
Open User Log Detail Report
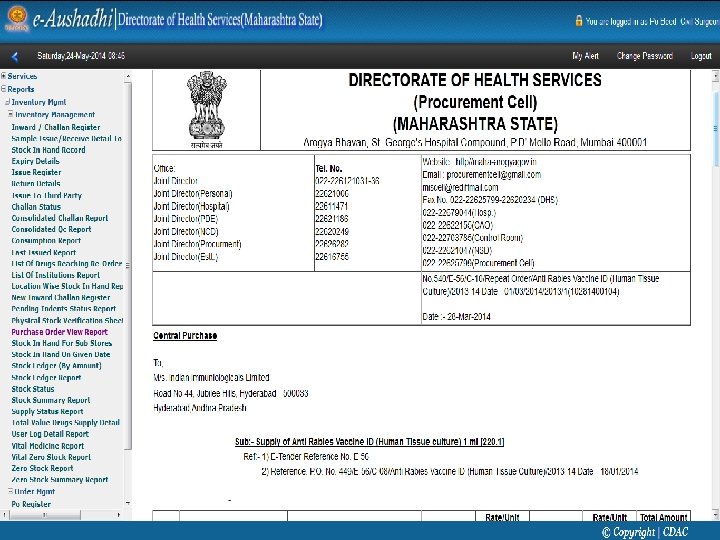tap(50, 434)
